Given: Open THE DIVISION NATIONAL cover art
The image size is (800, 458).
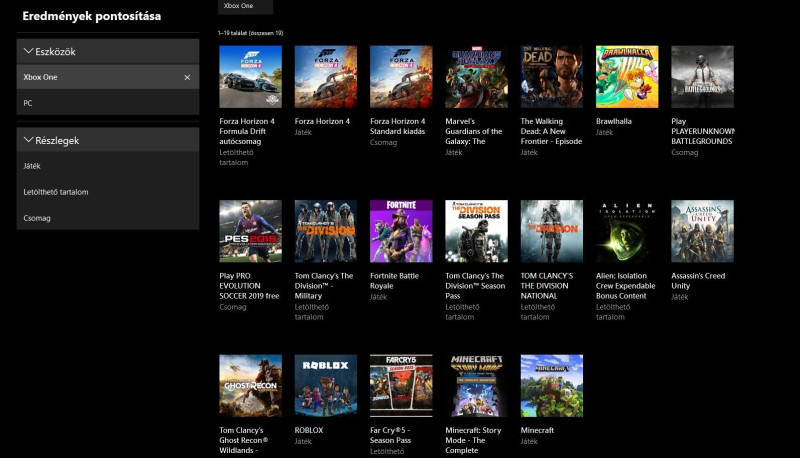Looking at the screenshot, I should click(x=552, y=231).
